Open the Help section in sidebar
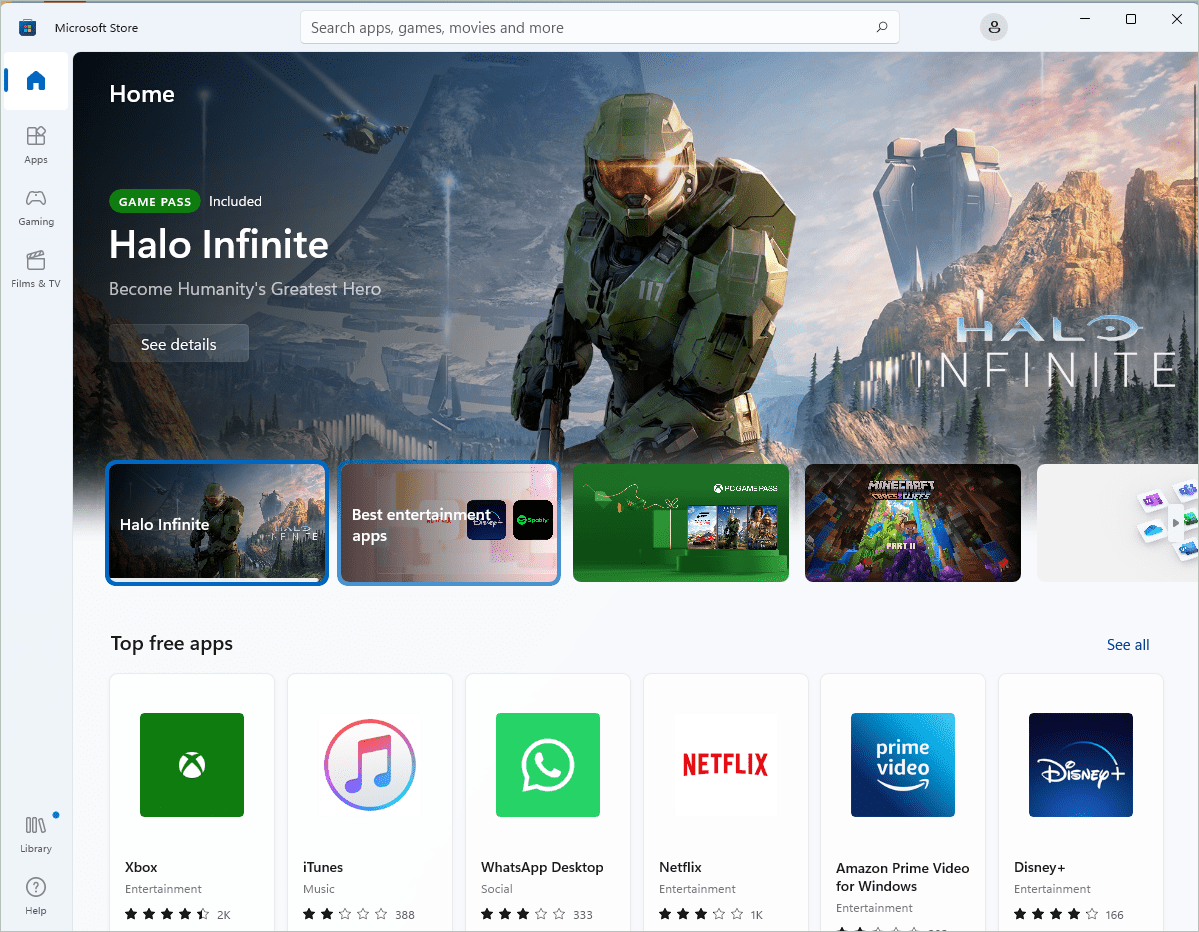This screenshot has height=932, width=1199. 36,895
